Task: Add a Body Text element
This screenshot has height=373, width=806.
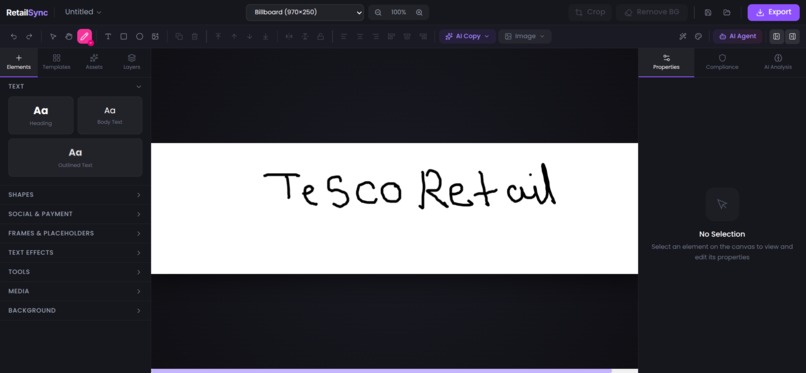Action: (110, 115)
